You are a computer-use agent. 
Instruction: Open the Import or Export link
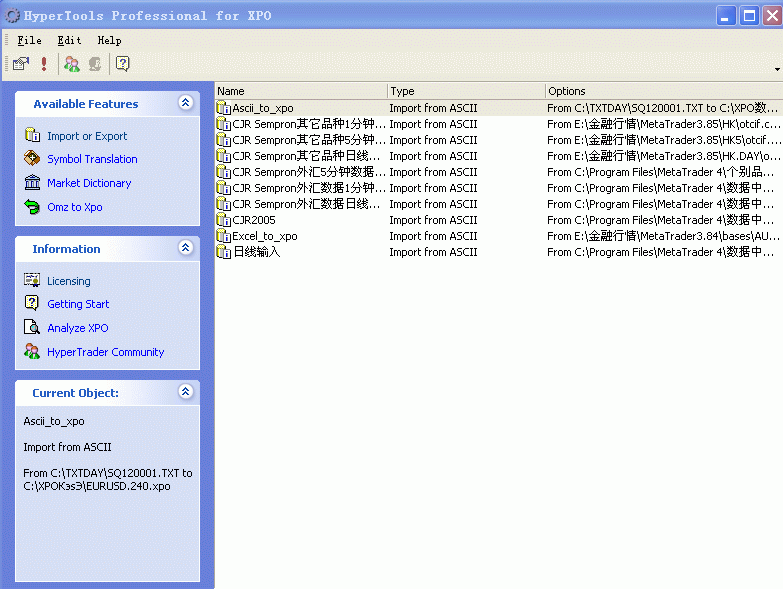pyautogui.click(x=87, y=136)
